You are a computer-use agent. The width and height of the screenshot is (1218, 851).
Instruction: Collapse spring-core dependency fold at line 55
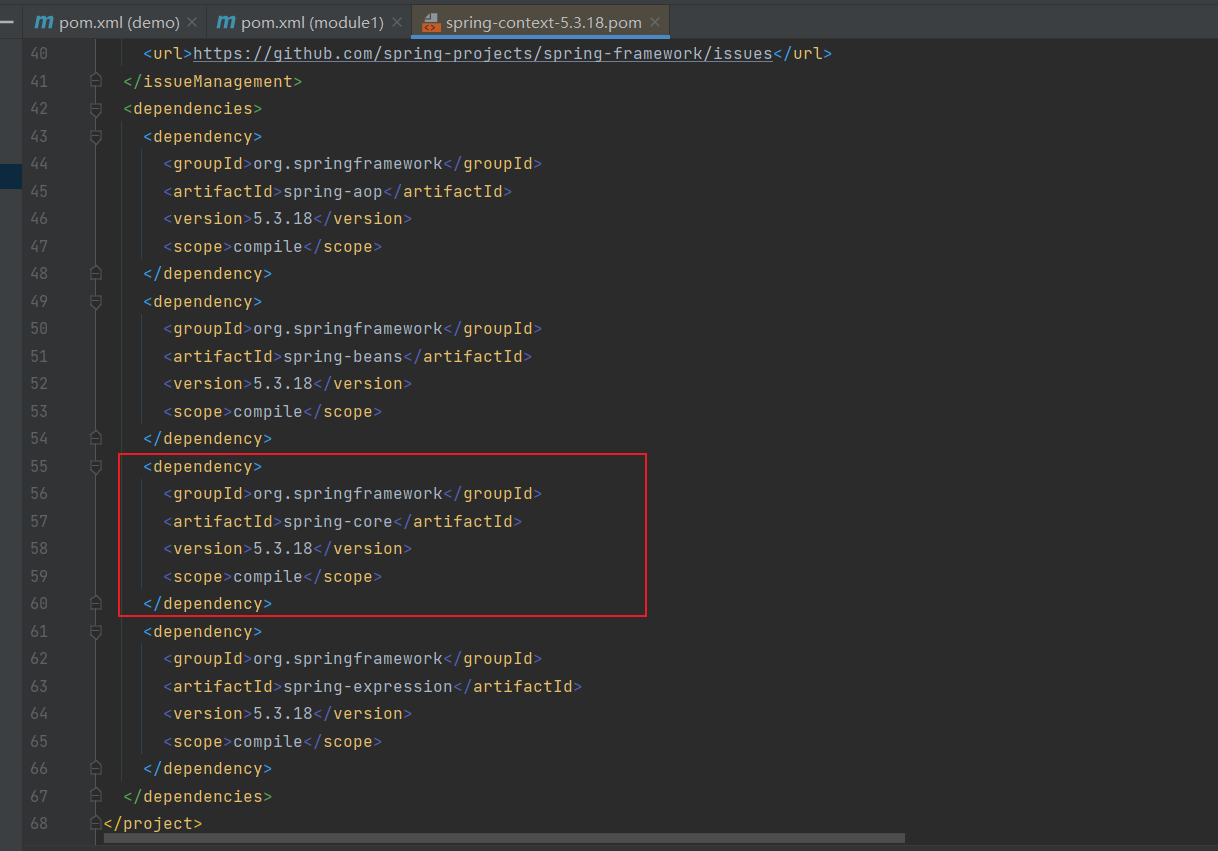[x=96, y=466]
